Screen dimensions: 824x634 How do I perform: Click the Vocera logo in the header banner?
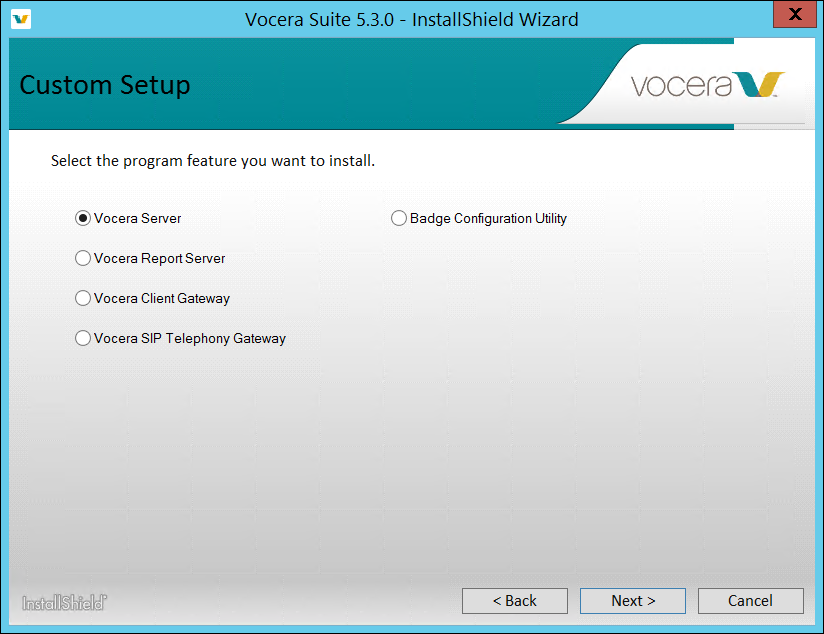click(x=707, y=85)
